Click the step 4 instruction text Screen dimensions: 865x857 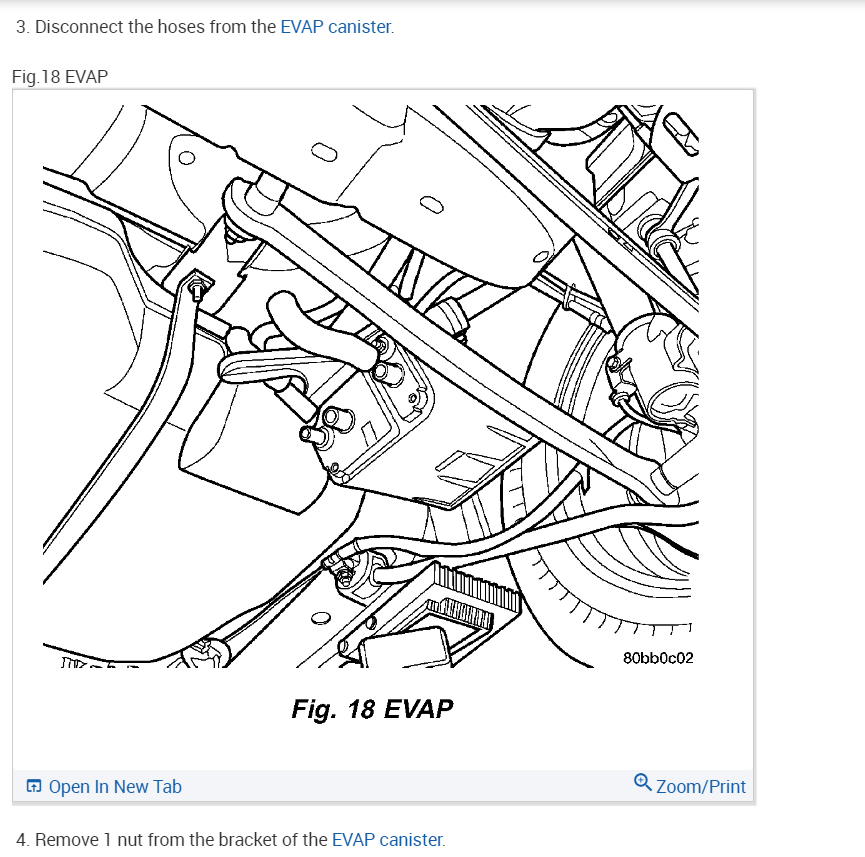pos(231,839)
